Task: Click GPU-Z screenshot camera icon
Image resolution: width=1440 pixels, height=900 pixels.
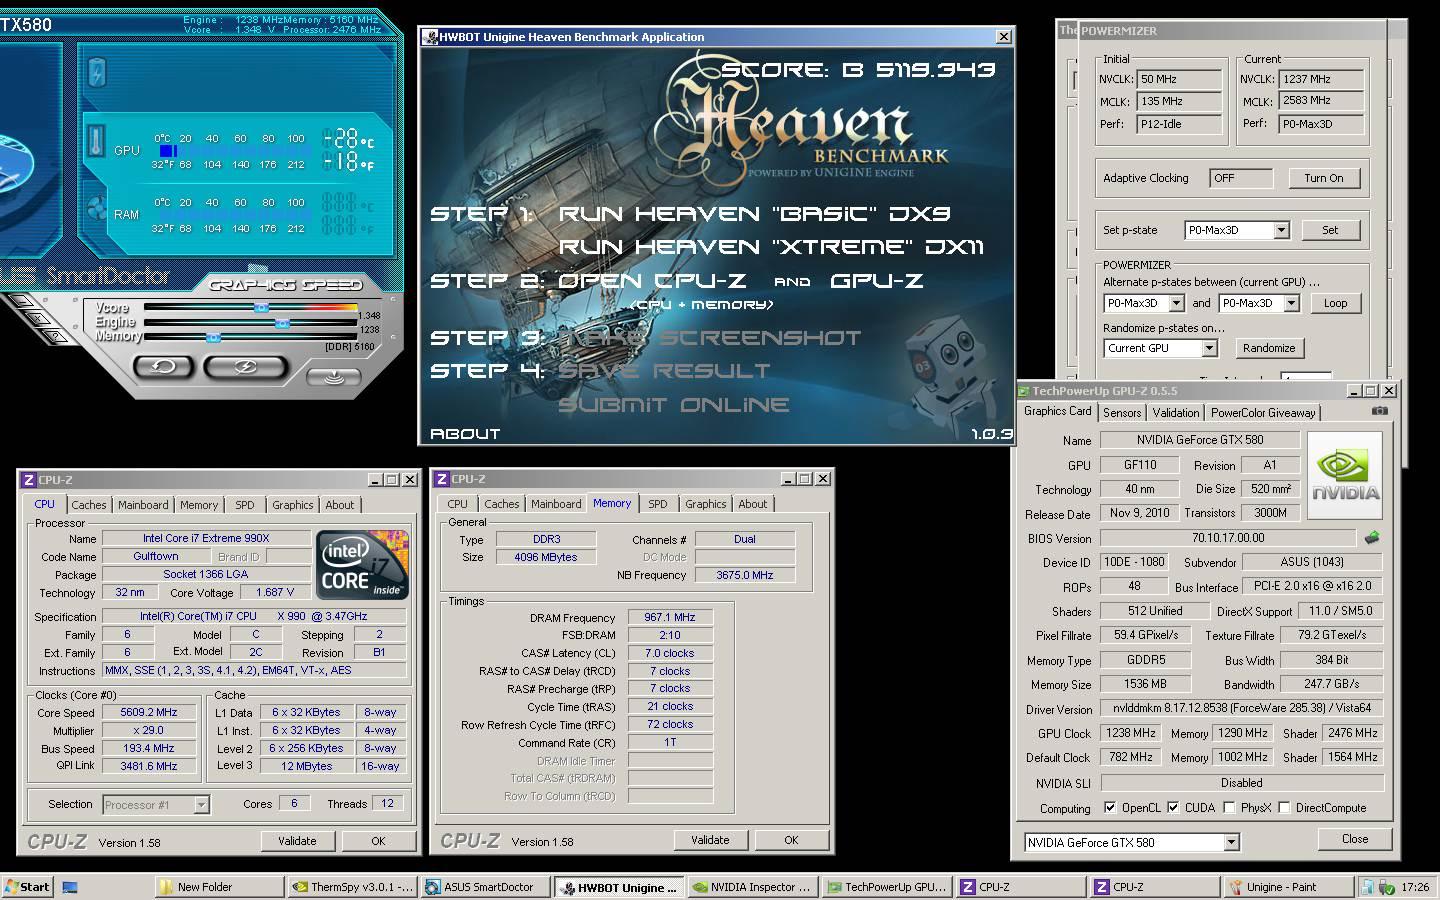Action: pos(1380,411)
